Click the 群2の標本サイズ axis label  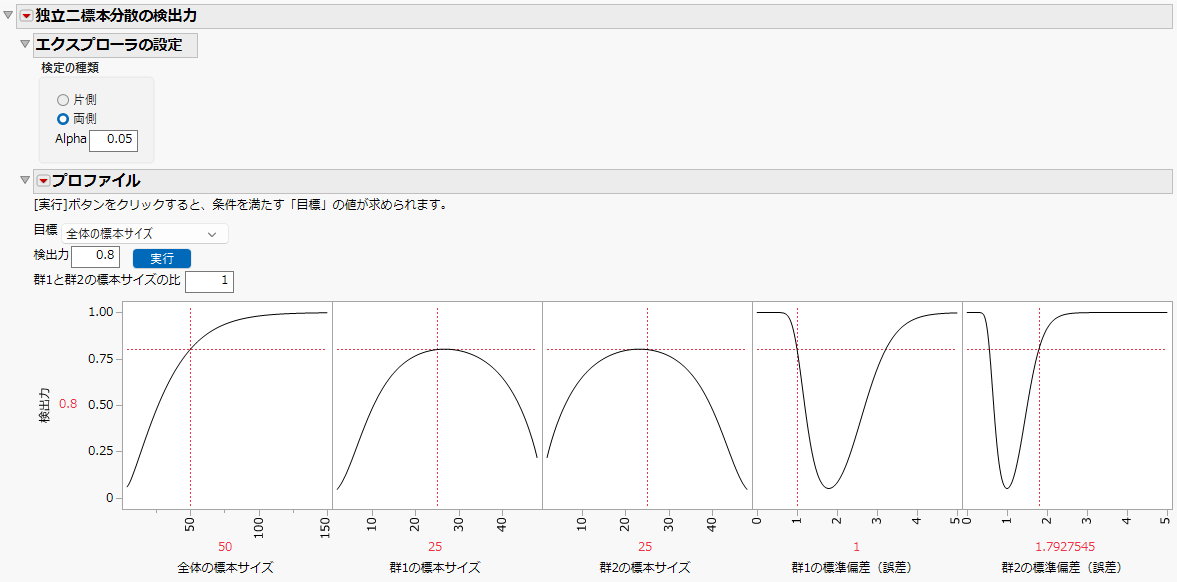pyautogui.click(x=647, y=568)
